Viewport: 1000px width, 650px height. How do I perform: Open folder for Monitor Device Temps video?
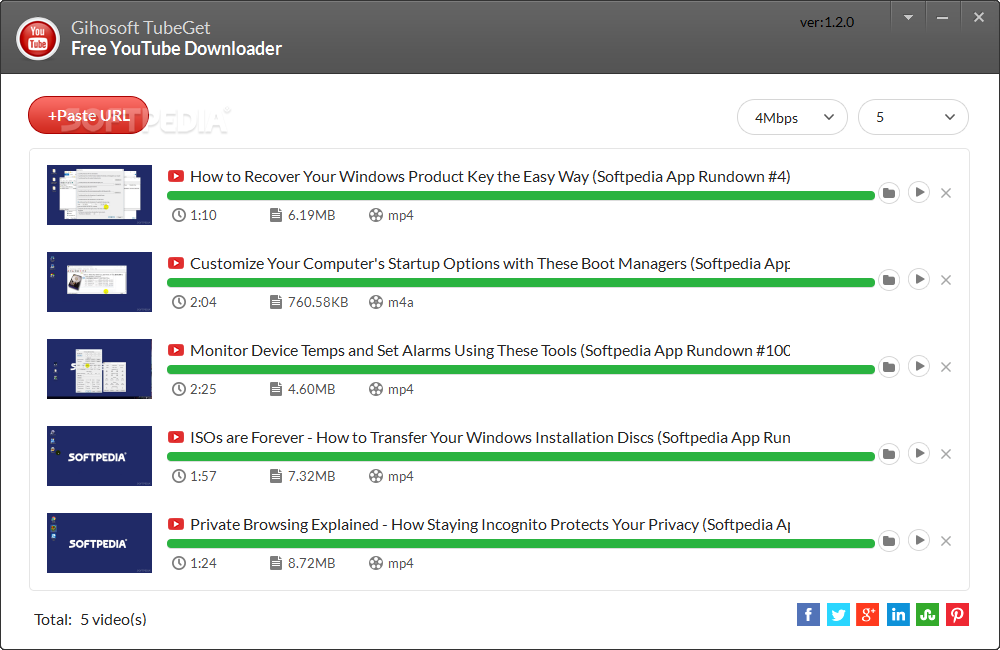click(x=888, y=367)
